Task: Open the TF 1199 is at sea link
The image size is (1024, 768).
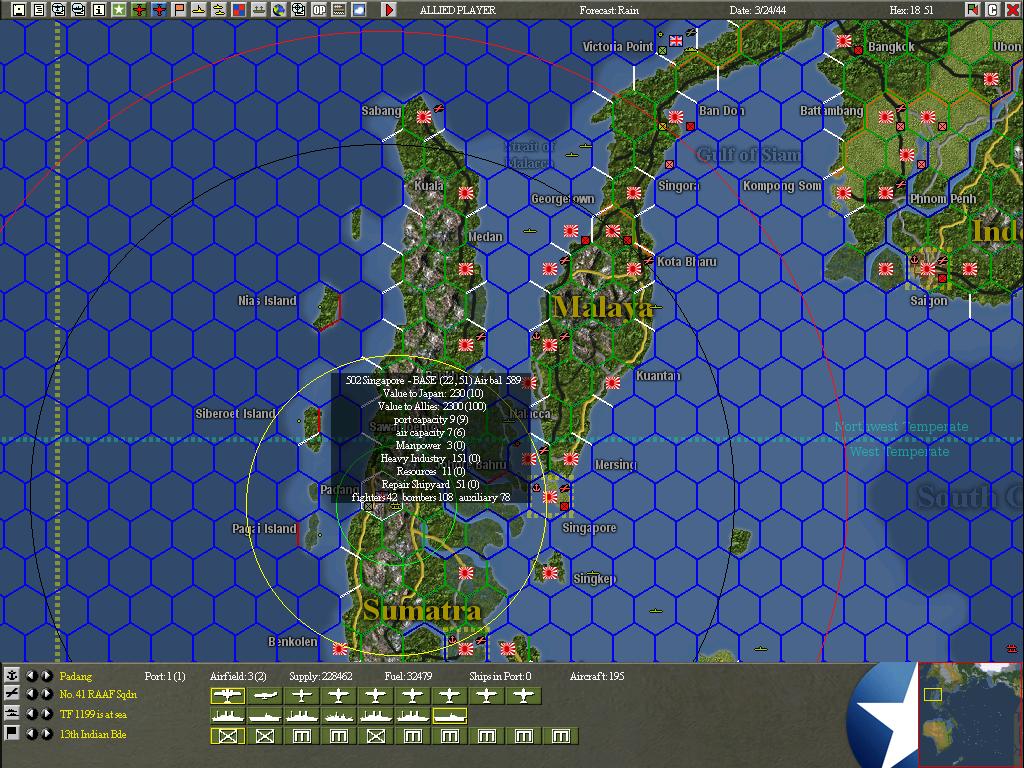Action: [x=93, y=714]
